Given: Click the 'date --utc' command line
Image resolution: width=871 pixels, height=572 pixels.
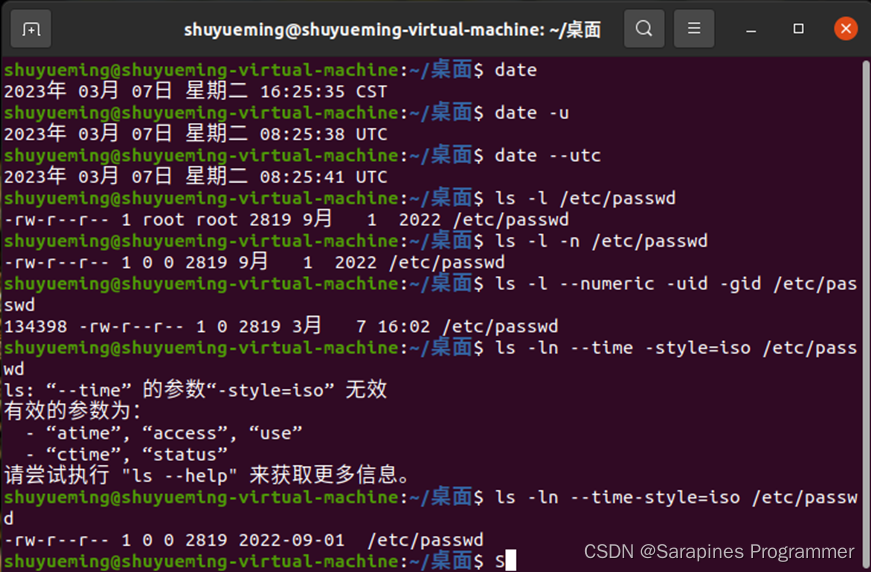Looking at the screenshot, I should click(302, 155).
